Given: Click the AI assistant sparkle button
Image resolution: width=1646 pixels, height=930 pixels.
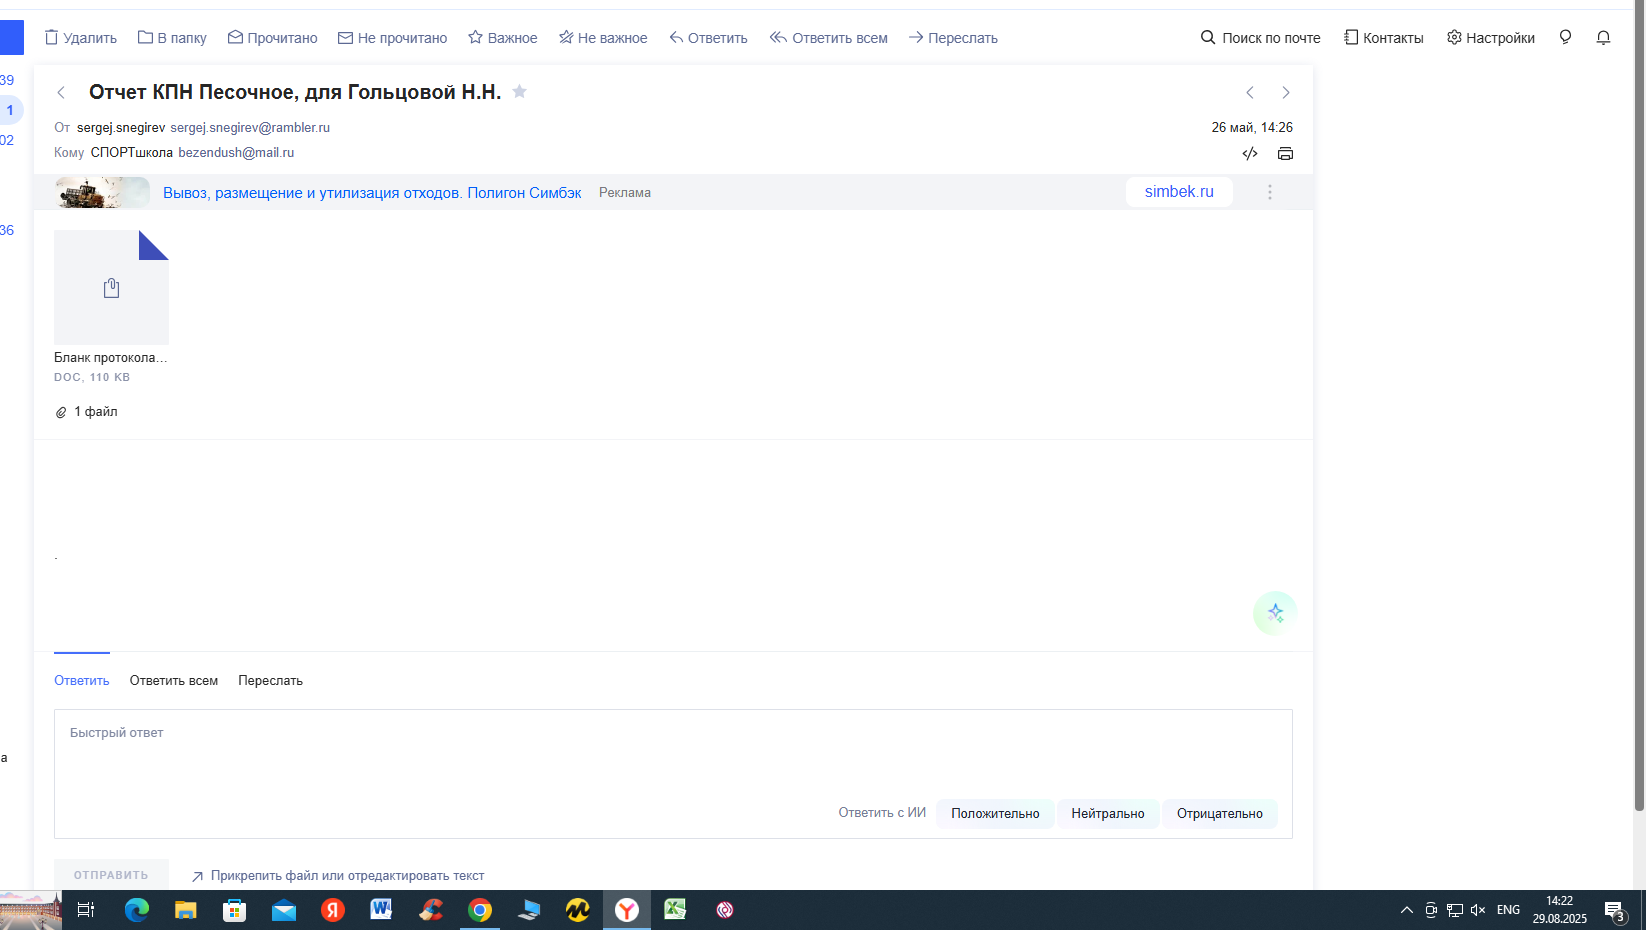Looking at the screenshot, I should coord(1274,613).
